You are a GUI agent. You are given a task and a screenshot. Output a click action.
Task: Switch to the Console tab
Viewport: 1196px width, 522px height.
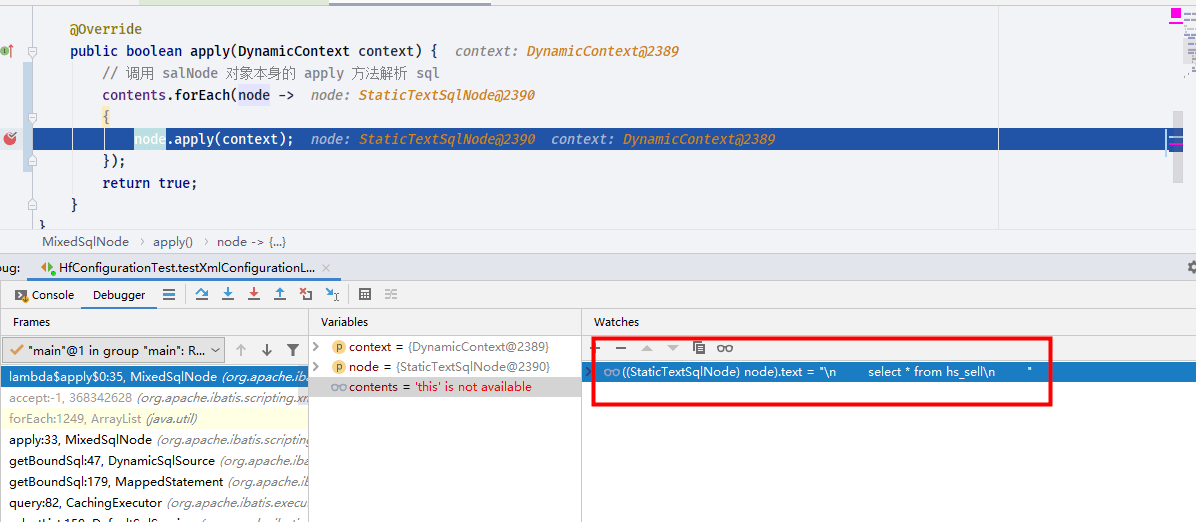(x=45, y=295)
